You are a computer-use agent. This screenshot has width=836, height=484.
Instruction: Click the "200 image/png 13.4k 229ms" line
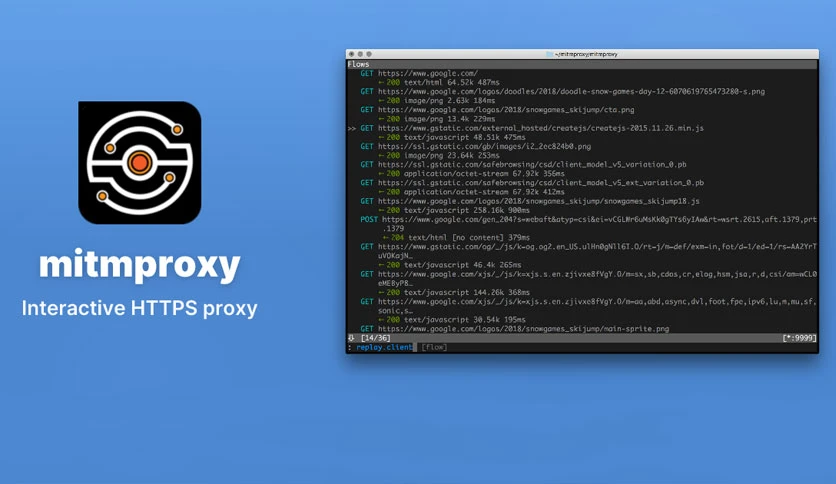point(437,119)
